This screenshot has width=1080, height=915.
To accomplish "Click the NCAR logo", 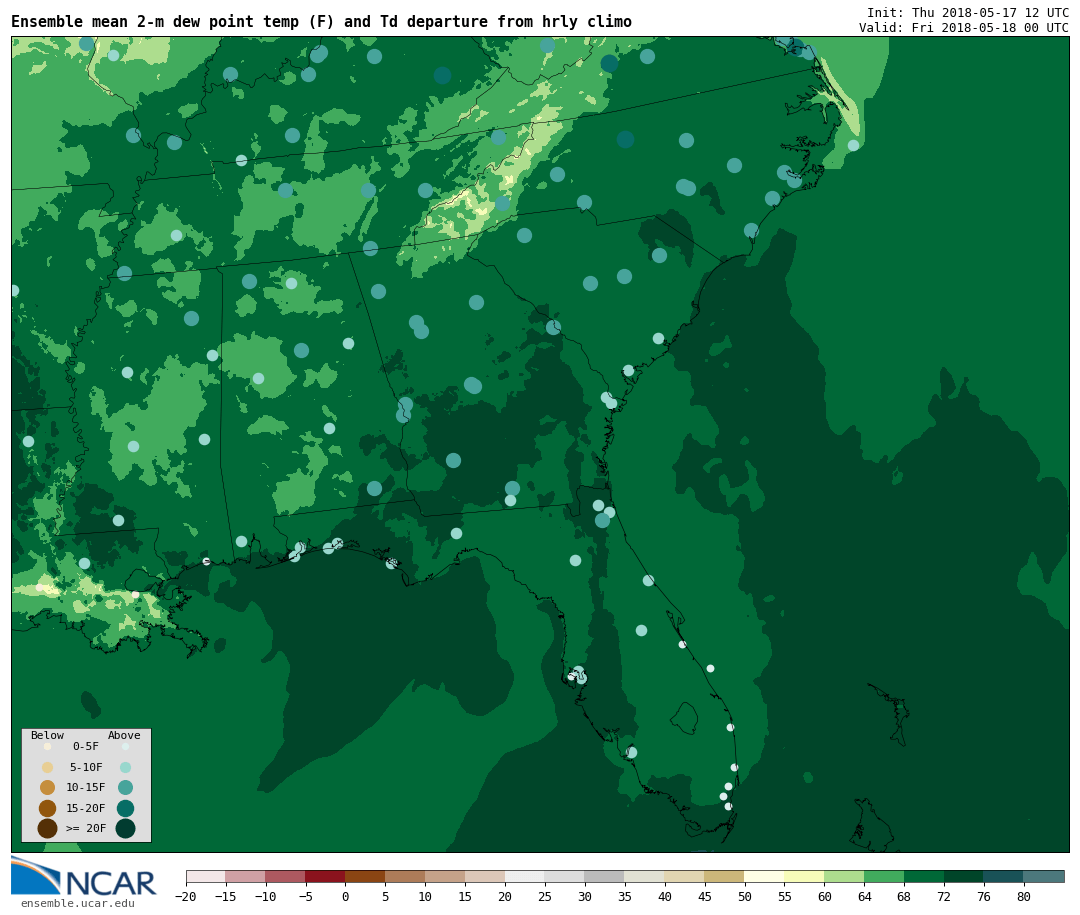I will coord(83,876).
